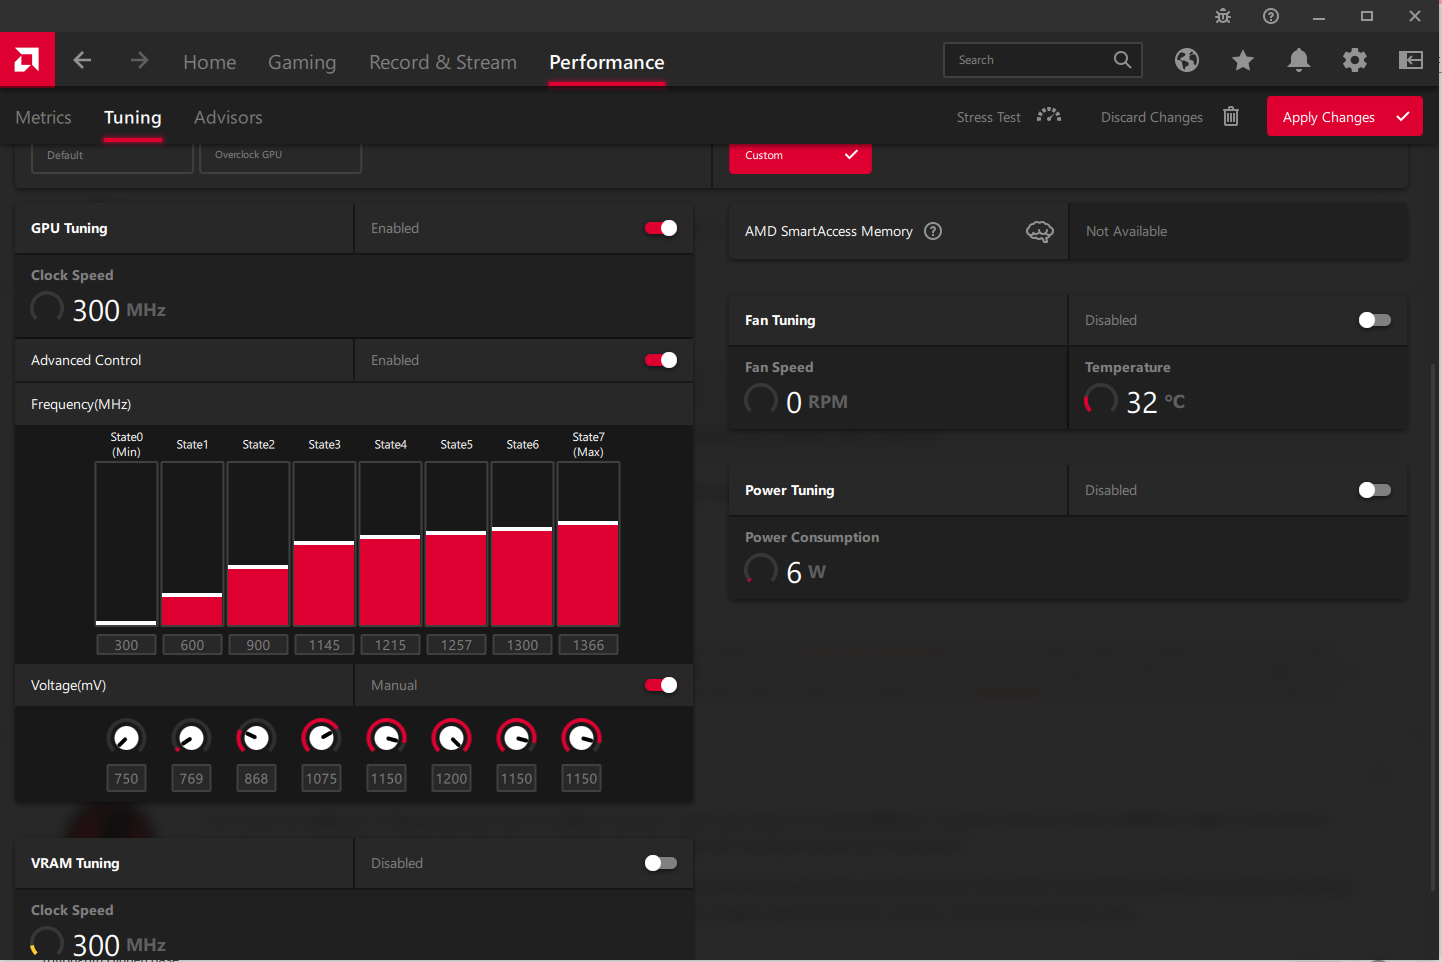The width and height of the screenshot is (1442, 962).
Task: Click State1 frequency slider bar
Action: coord(192,544)
